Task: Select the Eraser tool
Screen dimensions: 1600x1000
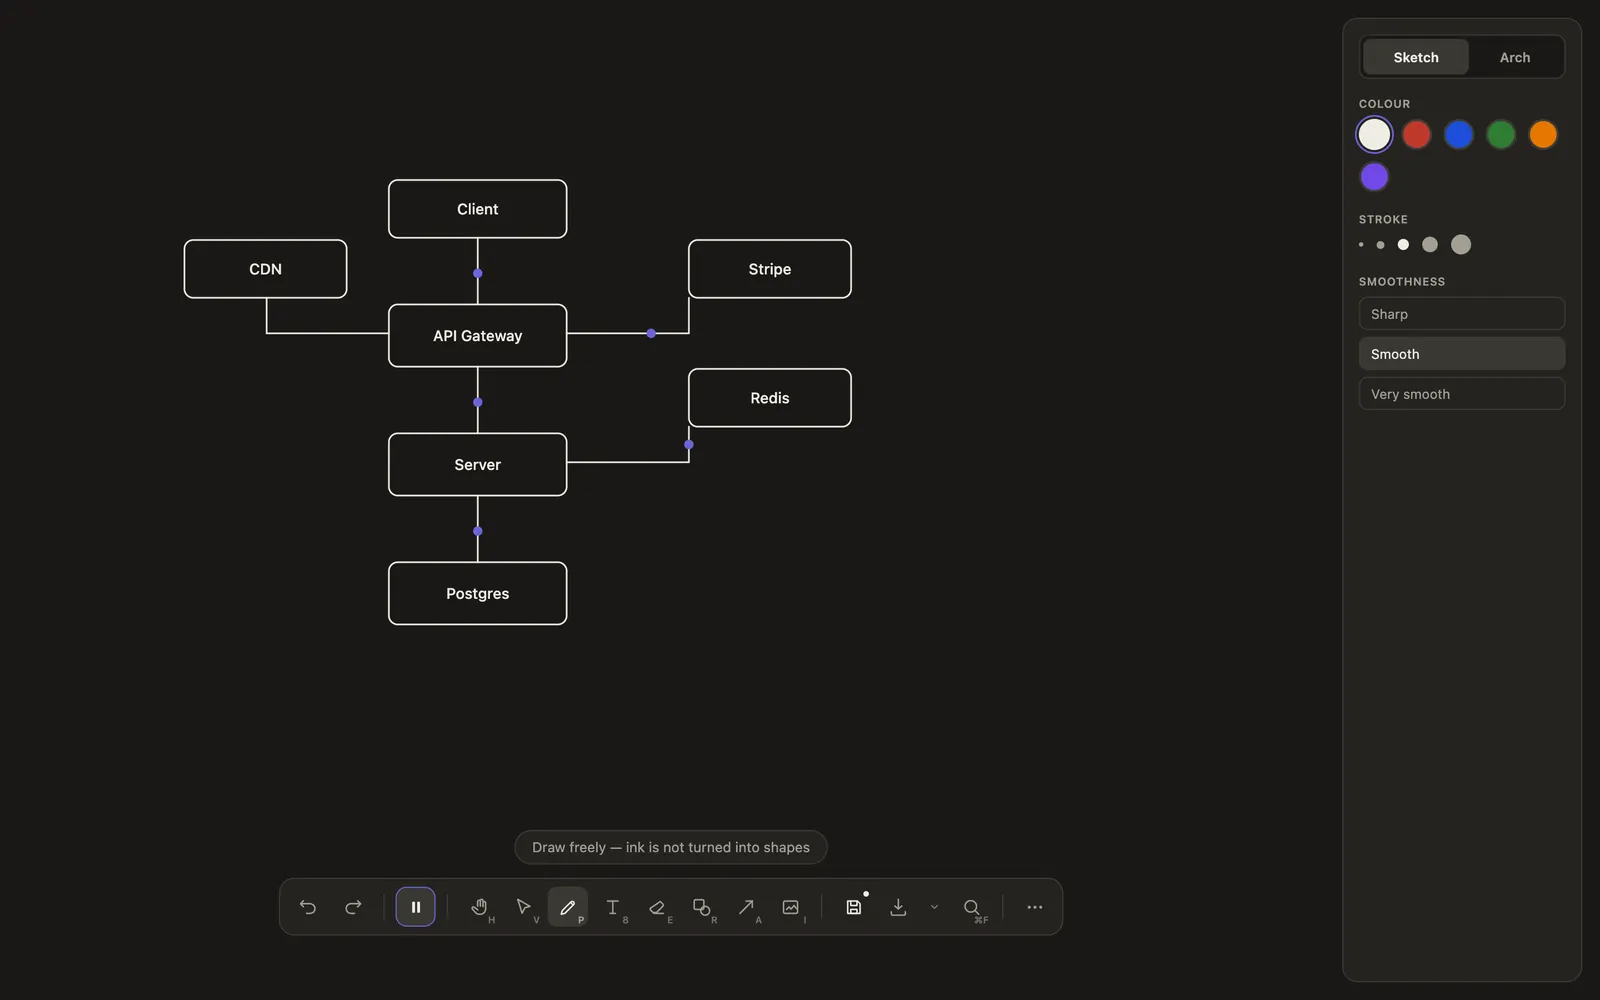Action: (657, 907)
